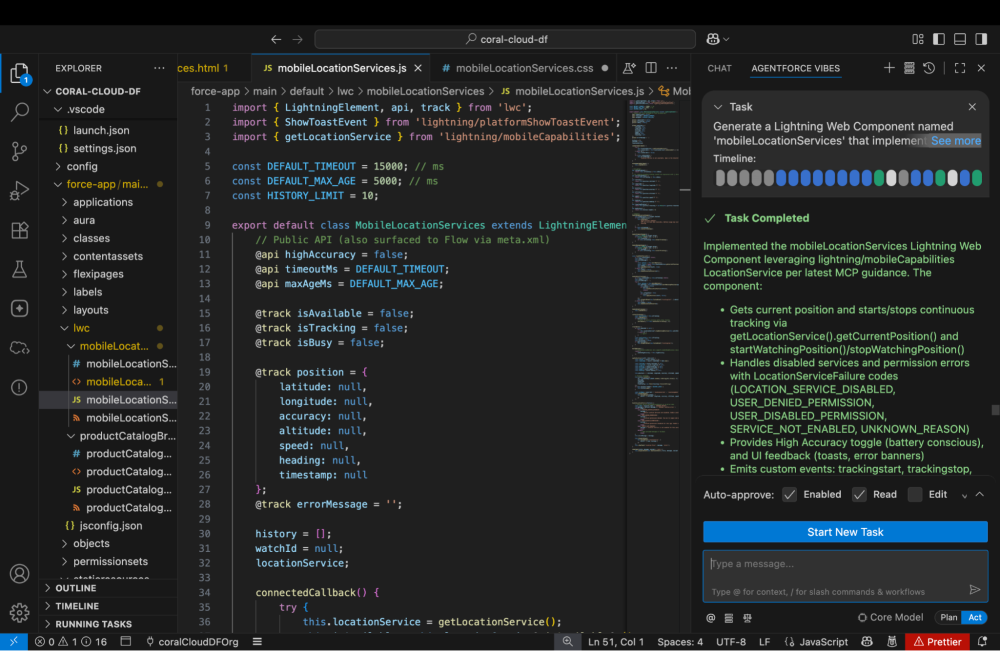Open the Testing beaker icon

point(19,269)
